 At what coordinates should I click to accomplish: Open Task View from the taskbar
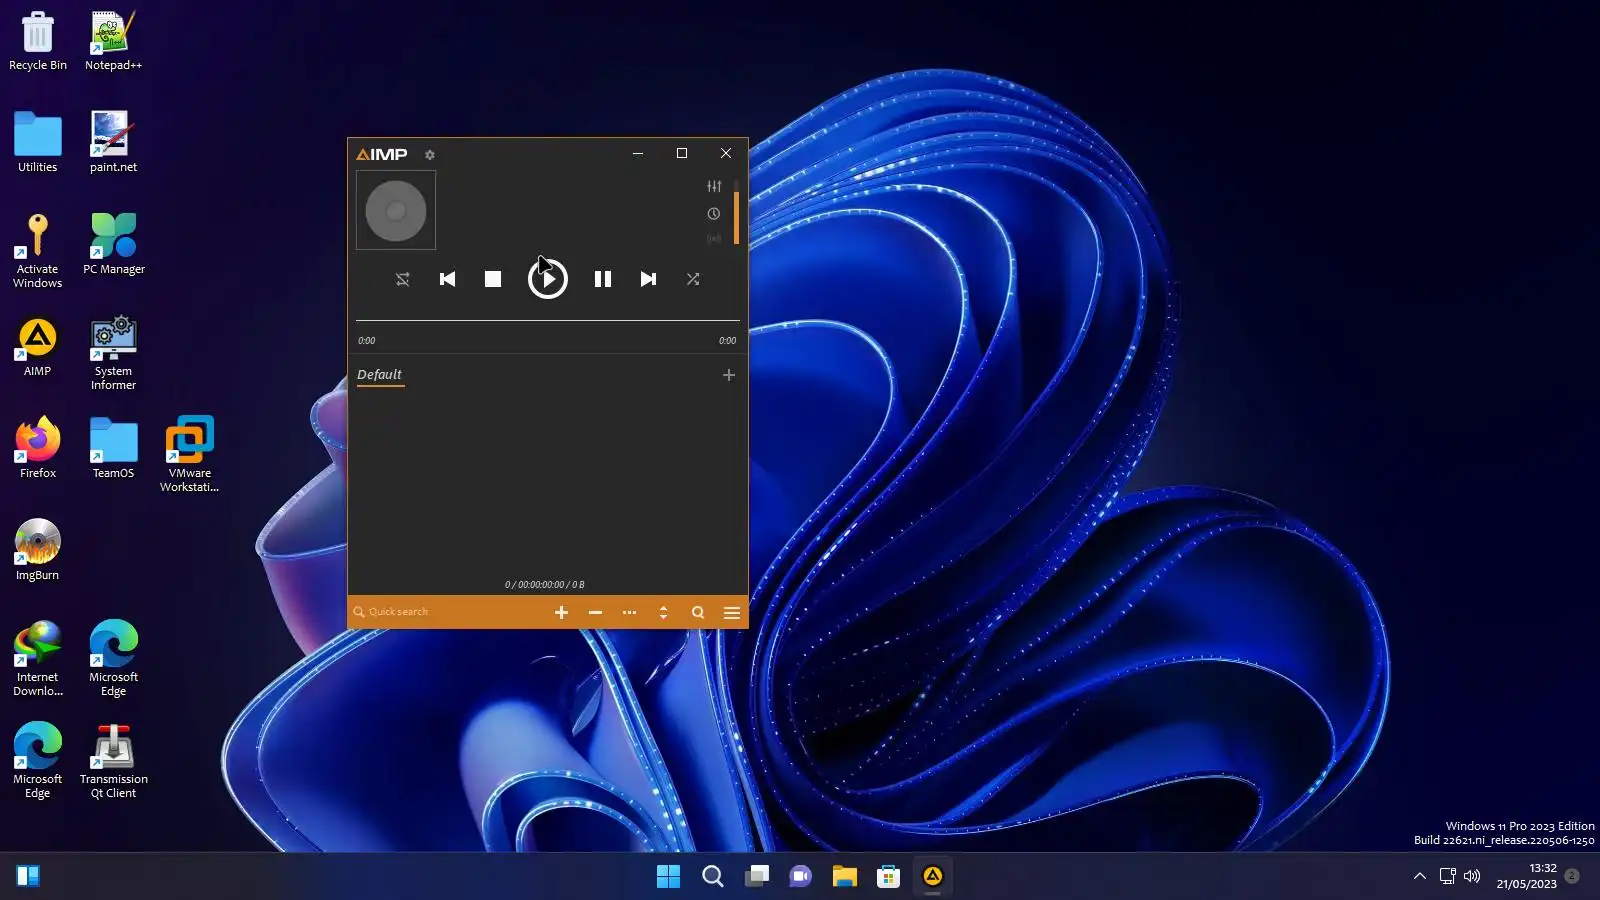pyautogui.click(x=757, y=877)
